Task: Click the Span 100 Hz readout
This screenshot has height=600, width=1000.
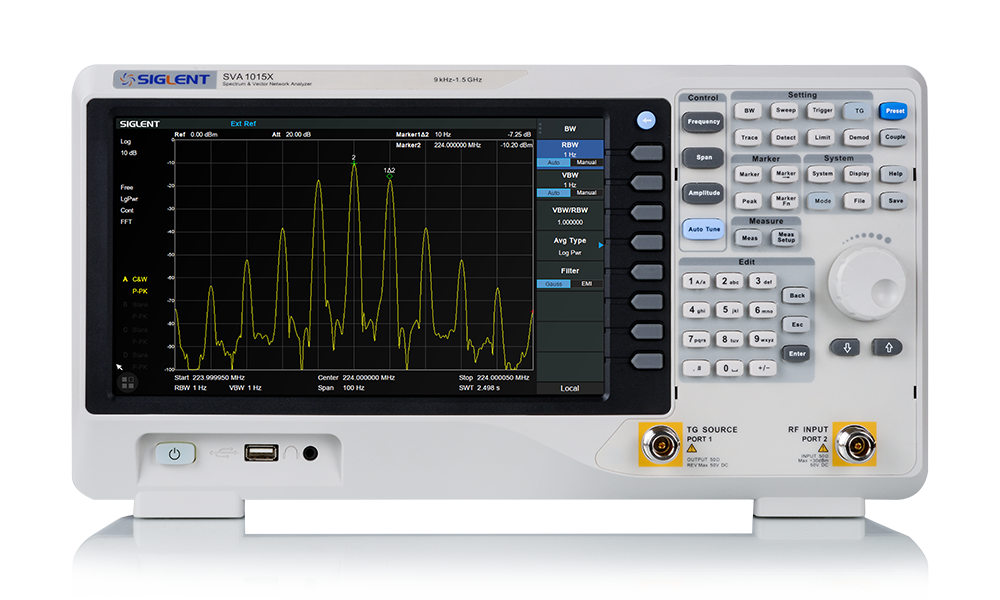Action: click(341, 388)
